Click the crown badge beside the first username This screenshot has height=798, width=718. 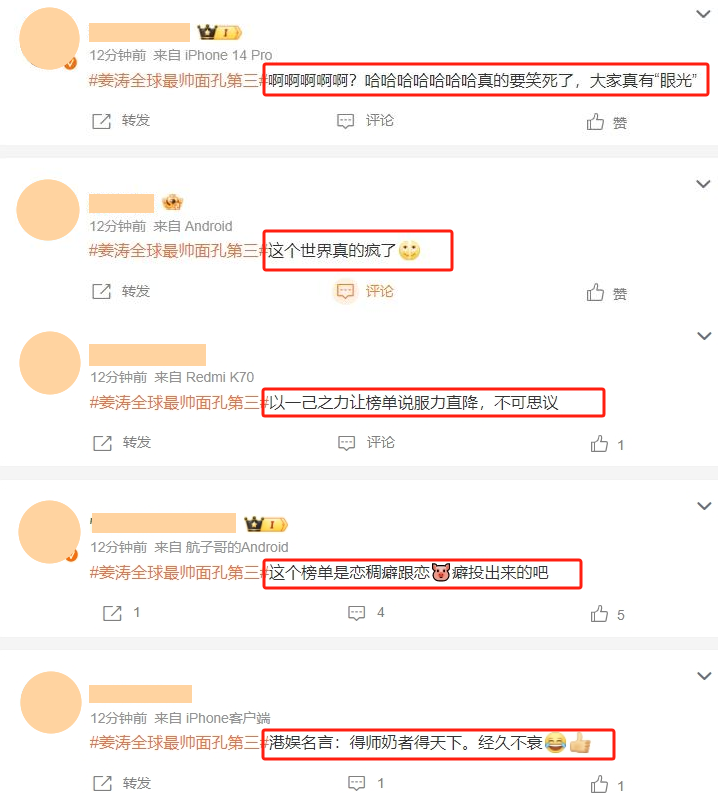219,33
